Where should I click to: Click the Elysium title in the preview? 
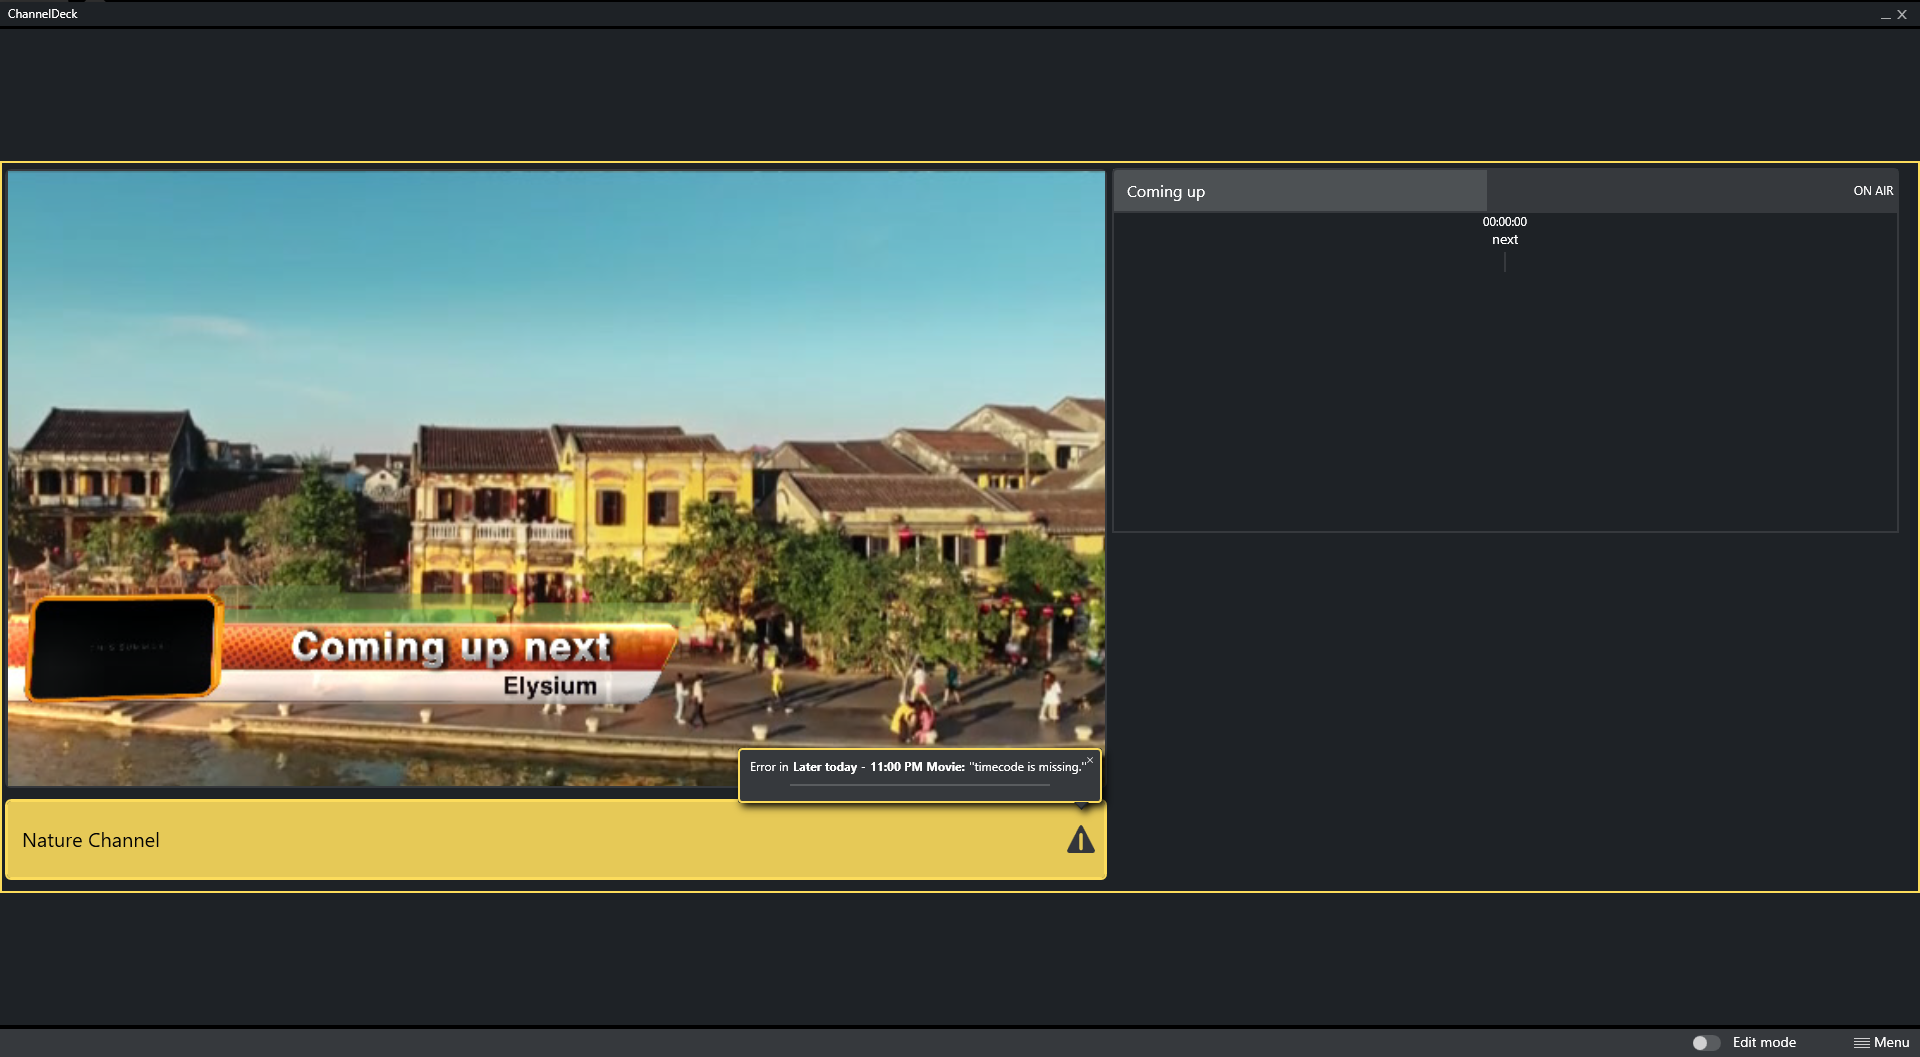click(549, 686)
